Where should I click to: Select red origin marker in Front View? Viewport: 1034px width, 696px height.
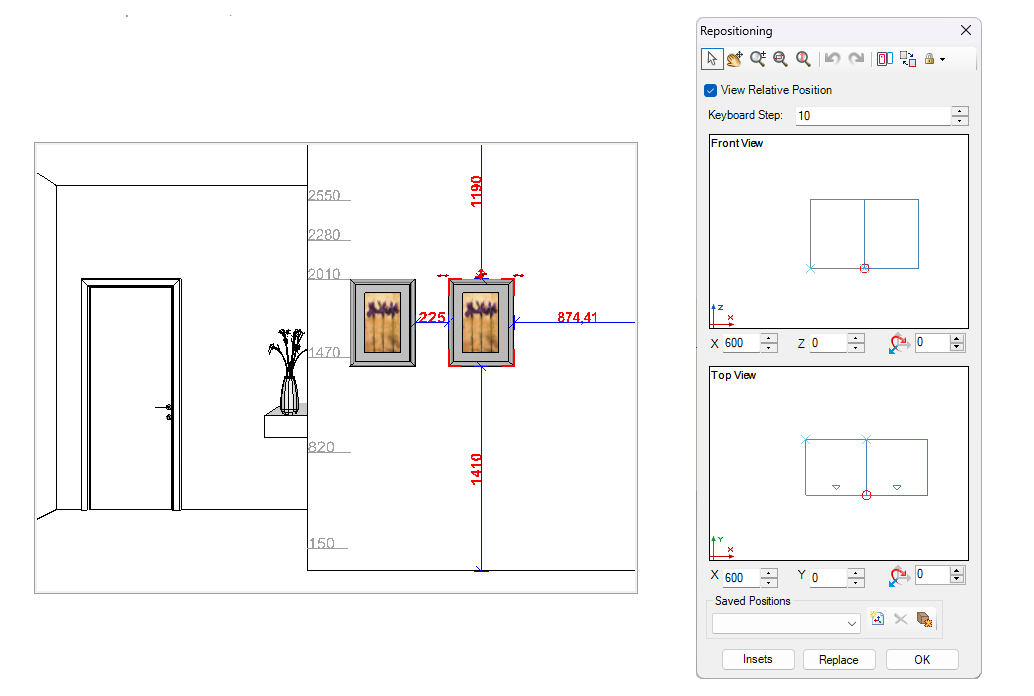coord(865,269)
